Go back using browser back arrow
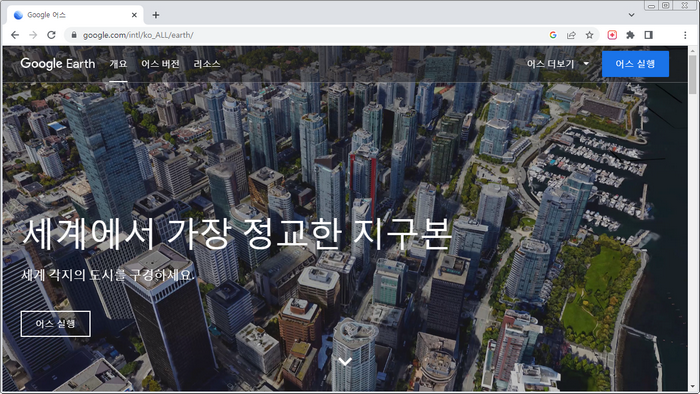This screenshot has width=700, height=394. 15,35
